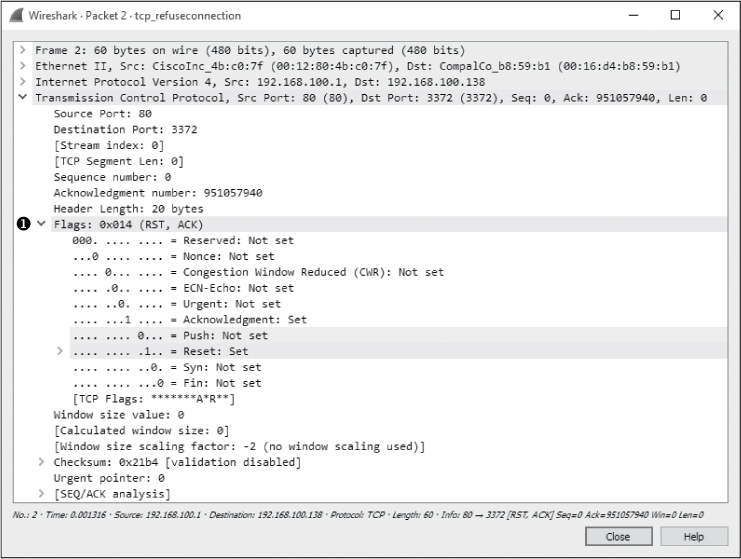Open Help for this dialog
This screenshot has width=741, height=559.
[x=694, y=536]
